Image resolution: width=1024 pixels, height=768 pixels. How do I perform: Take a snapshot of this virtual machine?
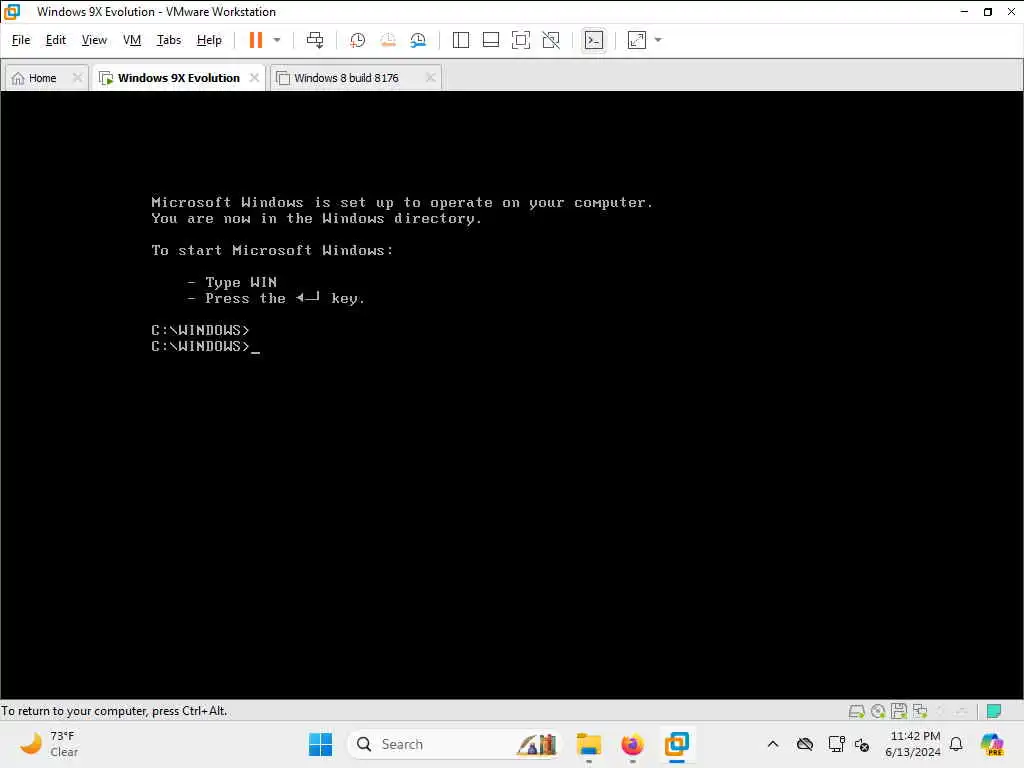click(357, 40)
